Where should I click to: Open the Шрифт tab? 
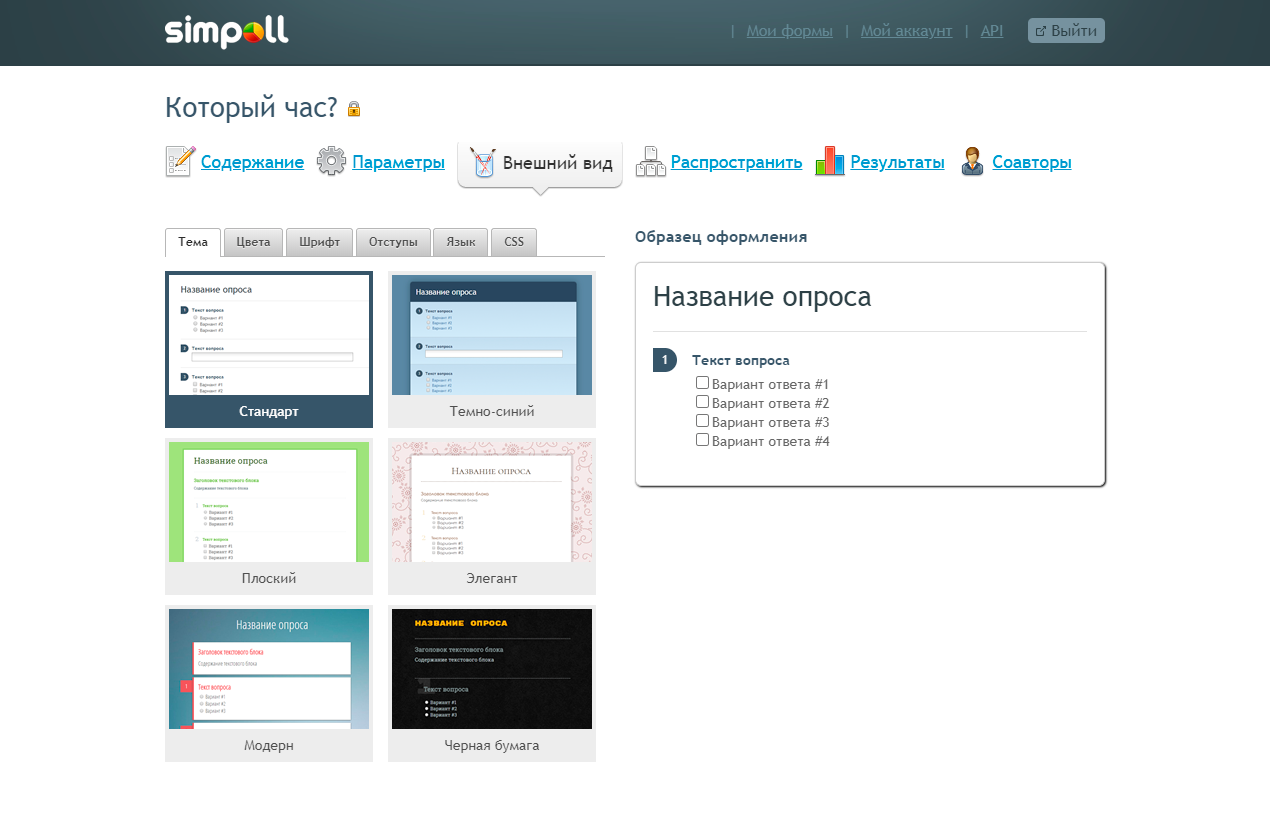(x=319, y=241)
